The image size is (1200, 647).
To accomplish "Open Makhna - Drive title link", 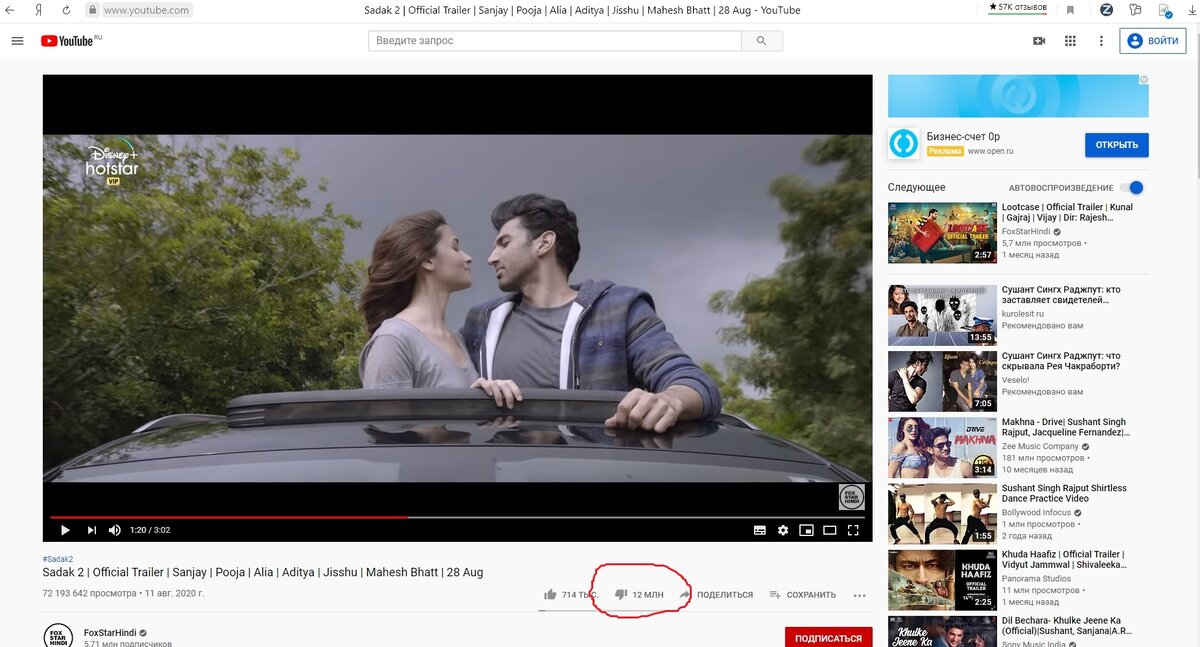I will tap(1066, 428).
